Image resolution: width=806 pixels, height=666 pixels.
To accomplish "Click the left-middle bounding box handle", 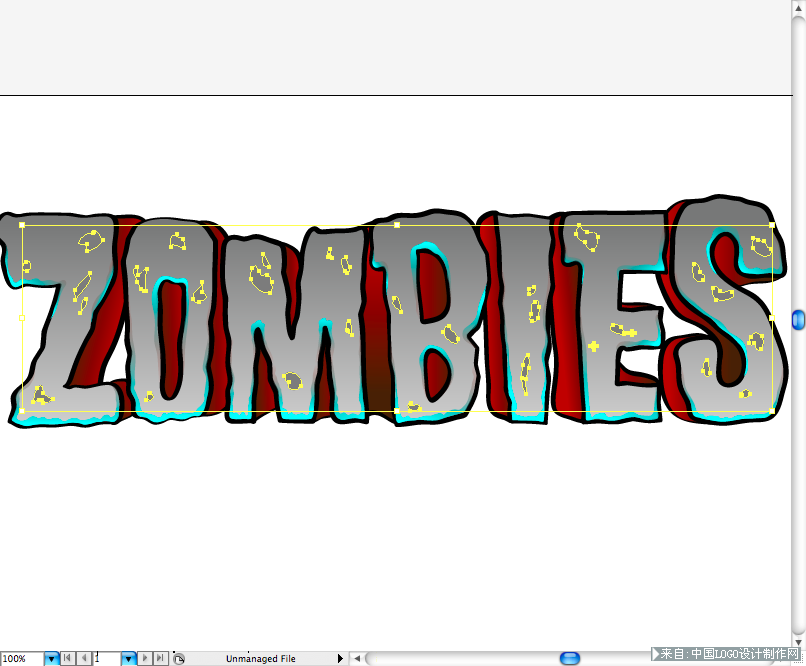I will [22, 318].
